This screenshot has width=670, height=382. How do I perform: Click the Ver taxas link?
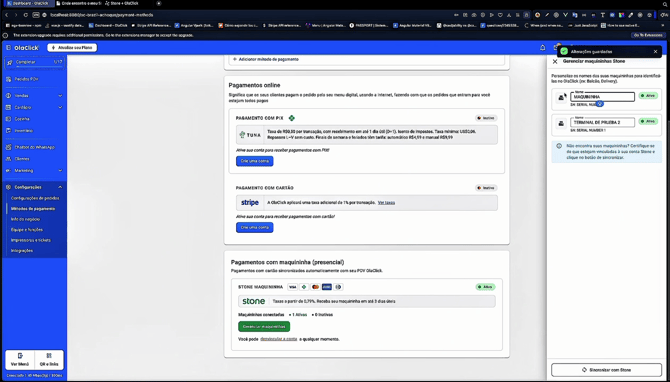point(386,203)
